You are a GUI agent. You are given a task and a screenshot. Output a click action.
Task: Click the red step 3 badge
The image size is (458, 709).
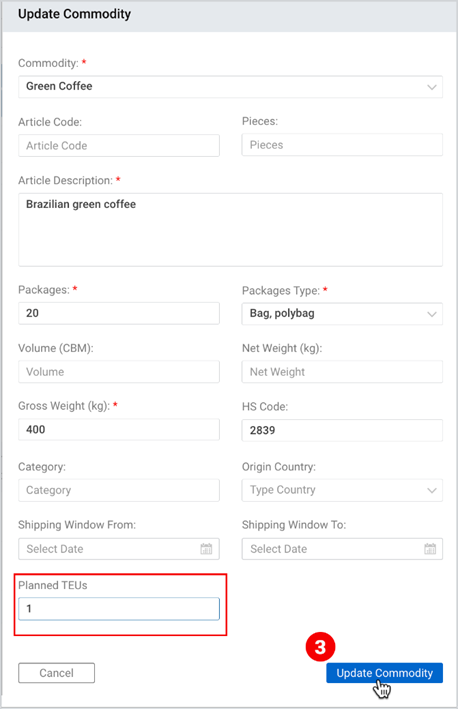pyautogui.click(x=320, y=647)
